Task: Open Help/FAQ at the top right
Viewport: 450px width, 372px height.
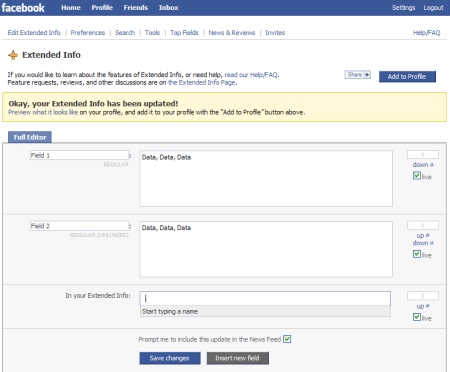Action: [427, 33]
